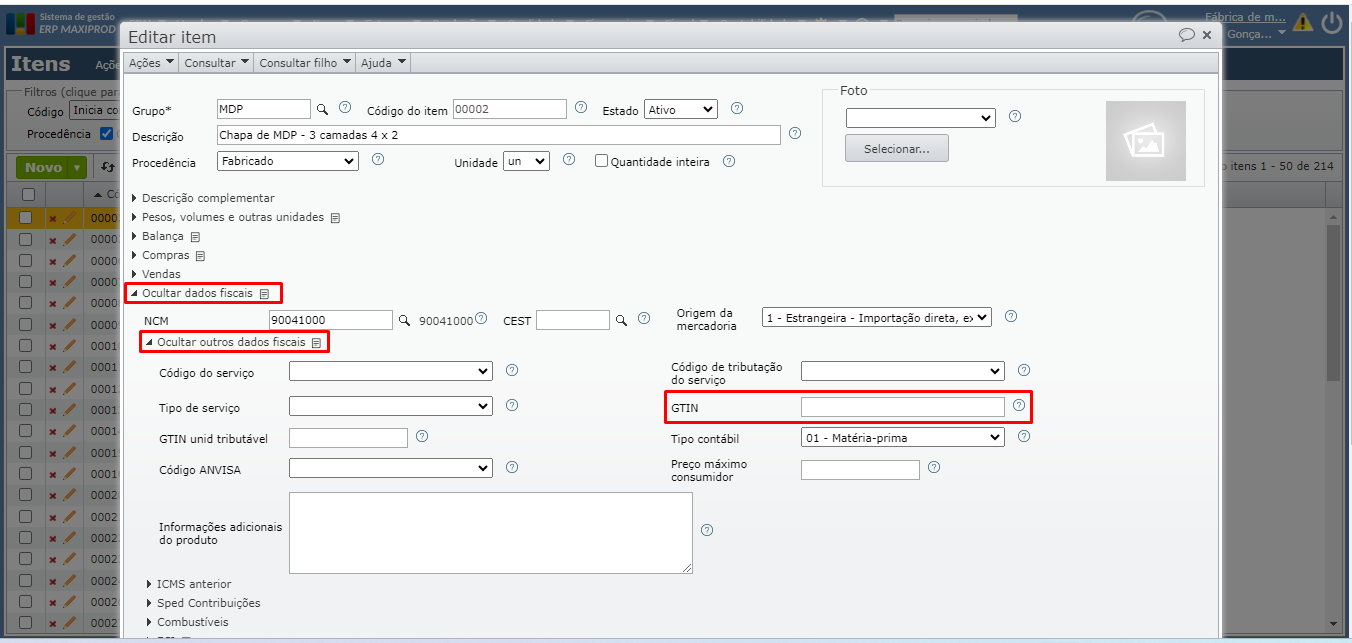1352x643 pixels.
Task: Click help icon next to Procedência dropdown
Action: (378, 159)
